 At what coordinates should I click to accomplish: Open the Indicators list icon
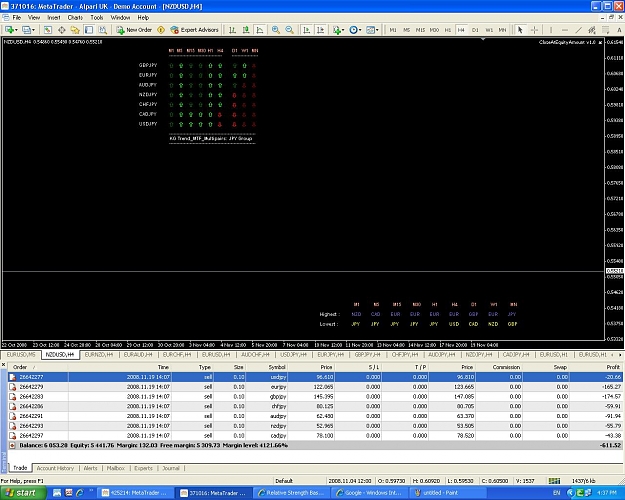coord(336,30)
